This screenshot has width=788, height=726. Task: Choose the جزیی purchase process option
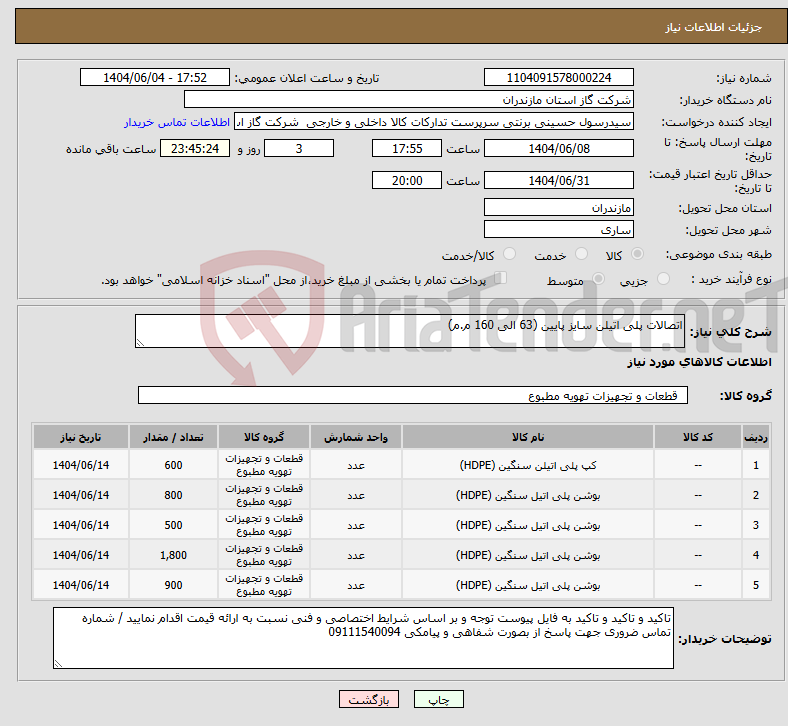click(663, 279)
